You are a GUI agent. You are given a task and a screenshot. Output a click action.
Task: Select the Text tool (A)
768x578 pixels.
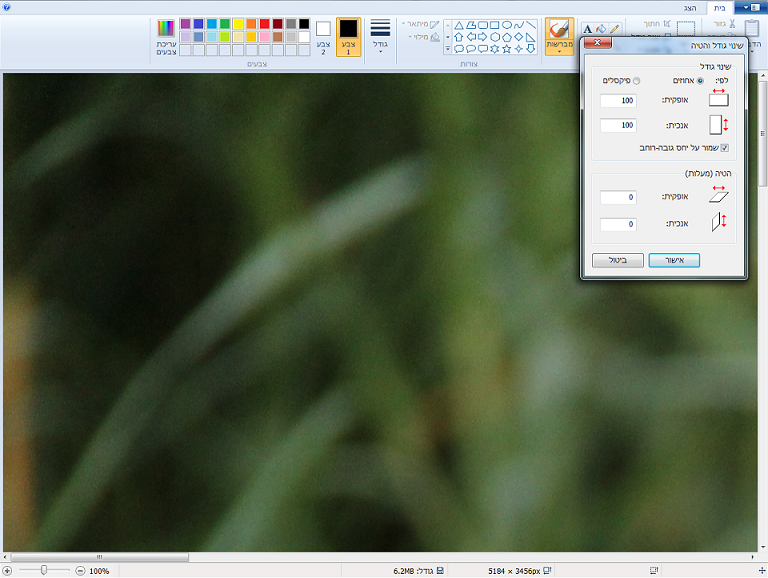point(588,29)
